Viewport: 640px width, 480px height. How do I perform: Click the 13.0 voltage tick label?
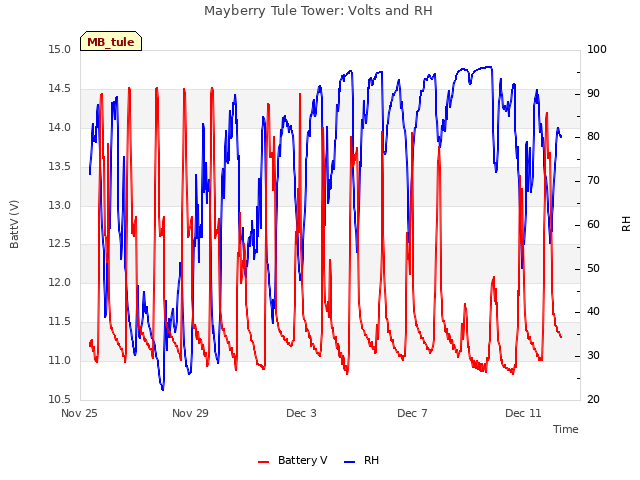pyautogui.click(x=60, y=205)
